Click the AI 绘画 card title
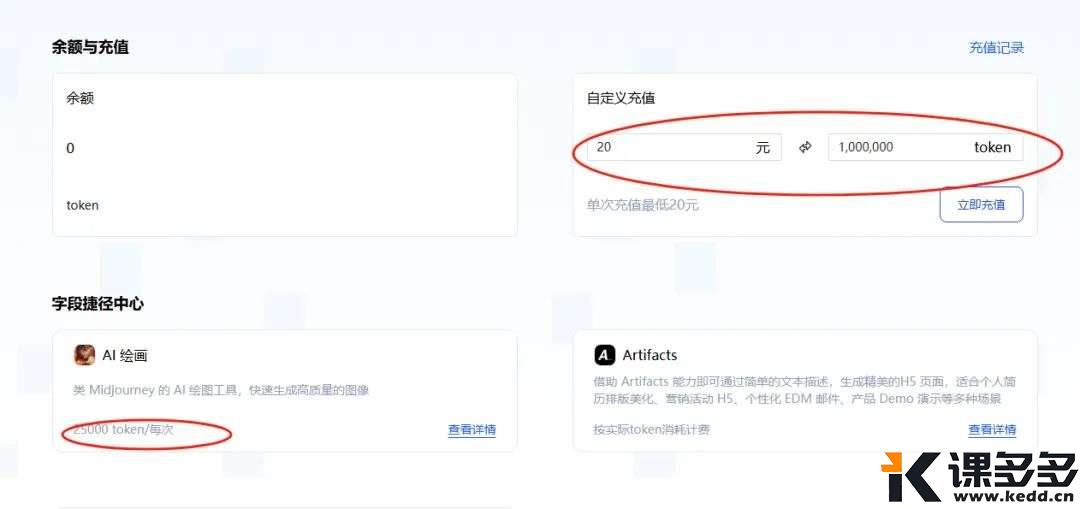 pos(125,355)
